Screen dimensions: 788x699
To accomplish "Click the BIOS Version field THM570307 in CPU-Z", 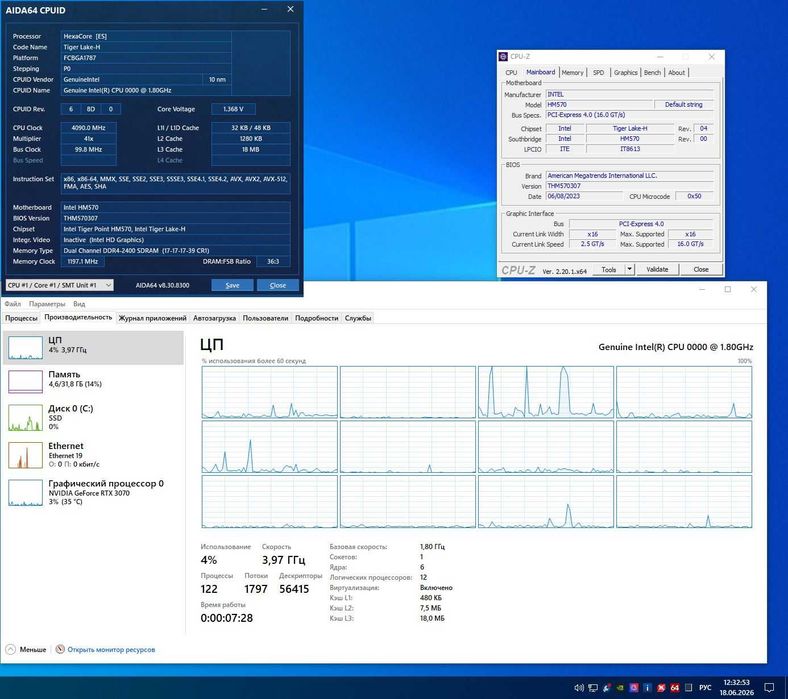I will tap(629, 186).
